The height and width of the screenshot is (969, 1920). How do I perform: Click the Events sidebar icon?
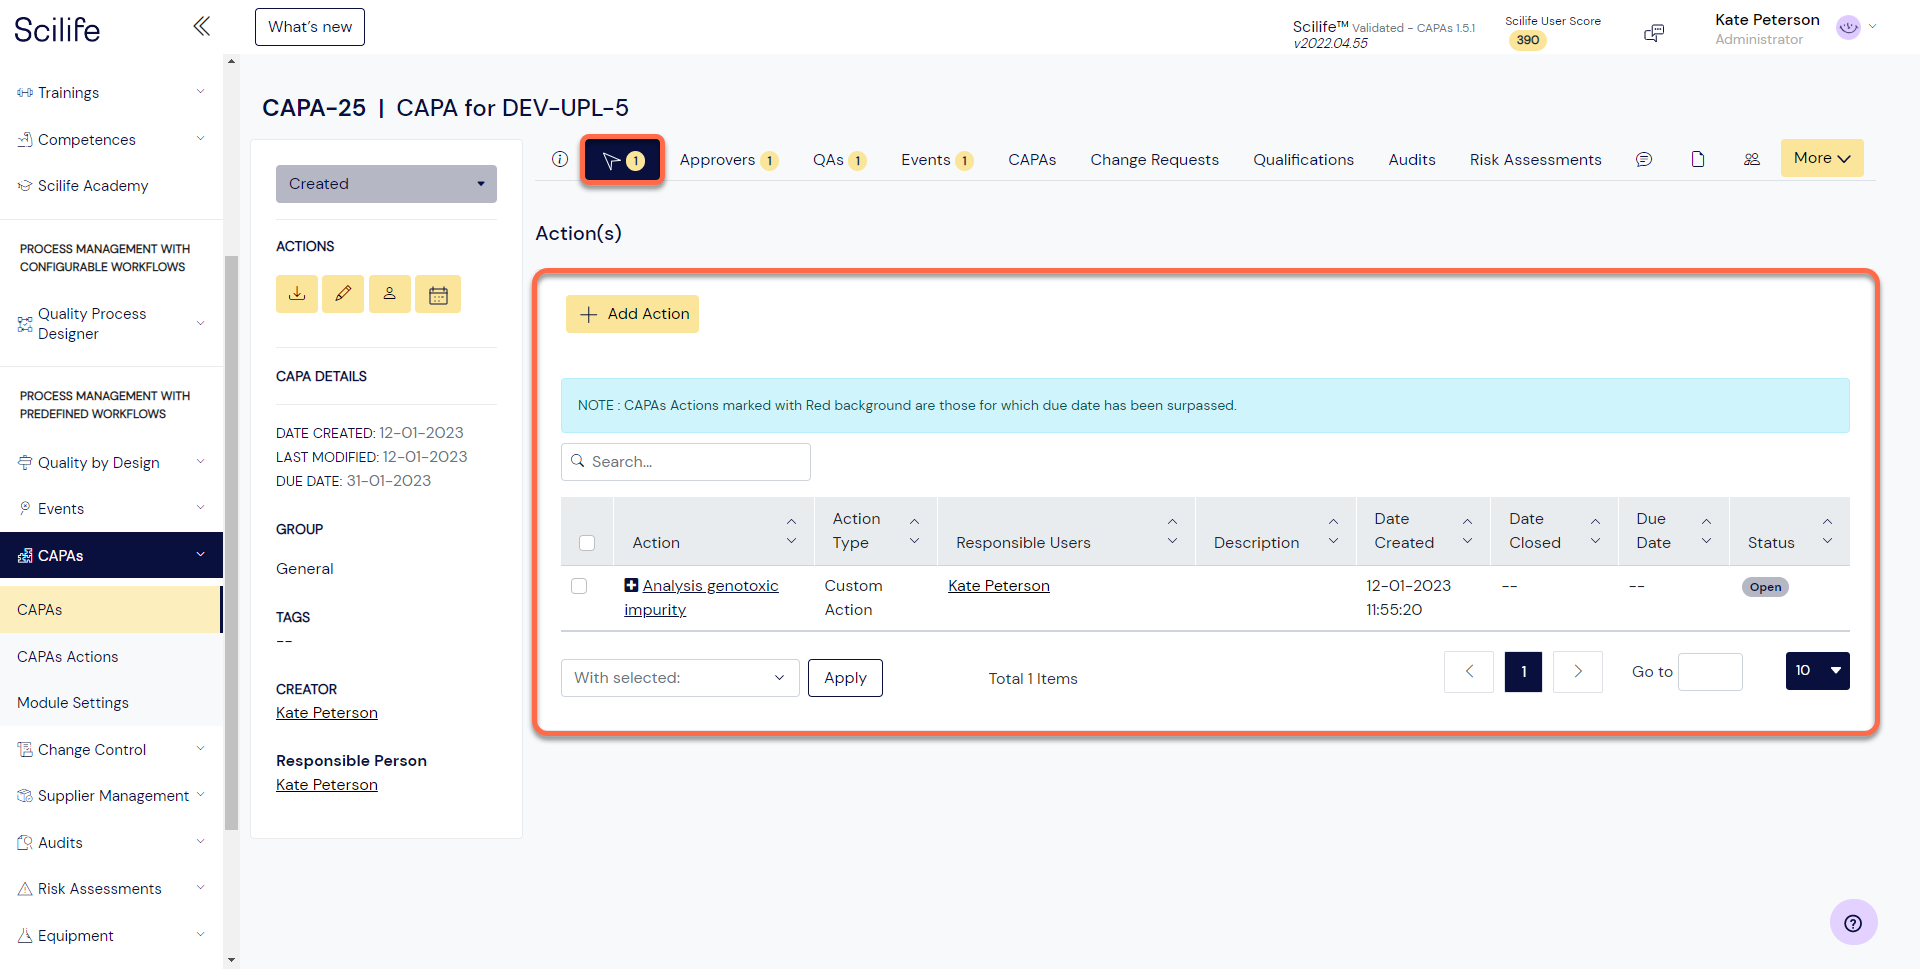[x=25, y=508]
